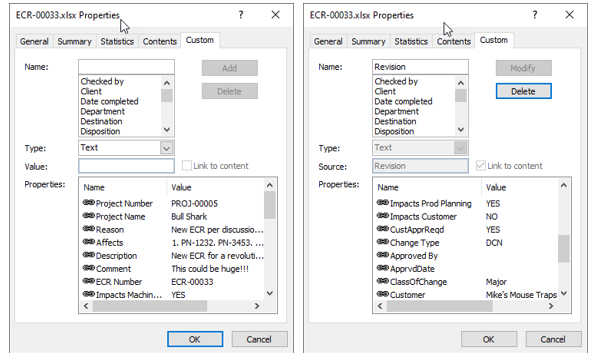This screenshot has height=363, width=593.
Task: Click link icon beside ClassOfChange property
Action: (383, 281)
